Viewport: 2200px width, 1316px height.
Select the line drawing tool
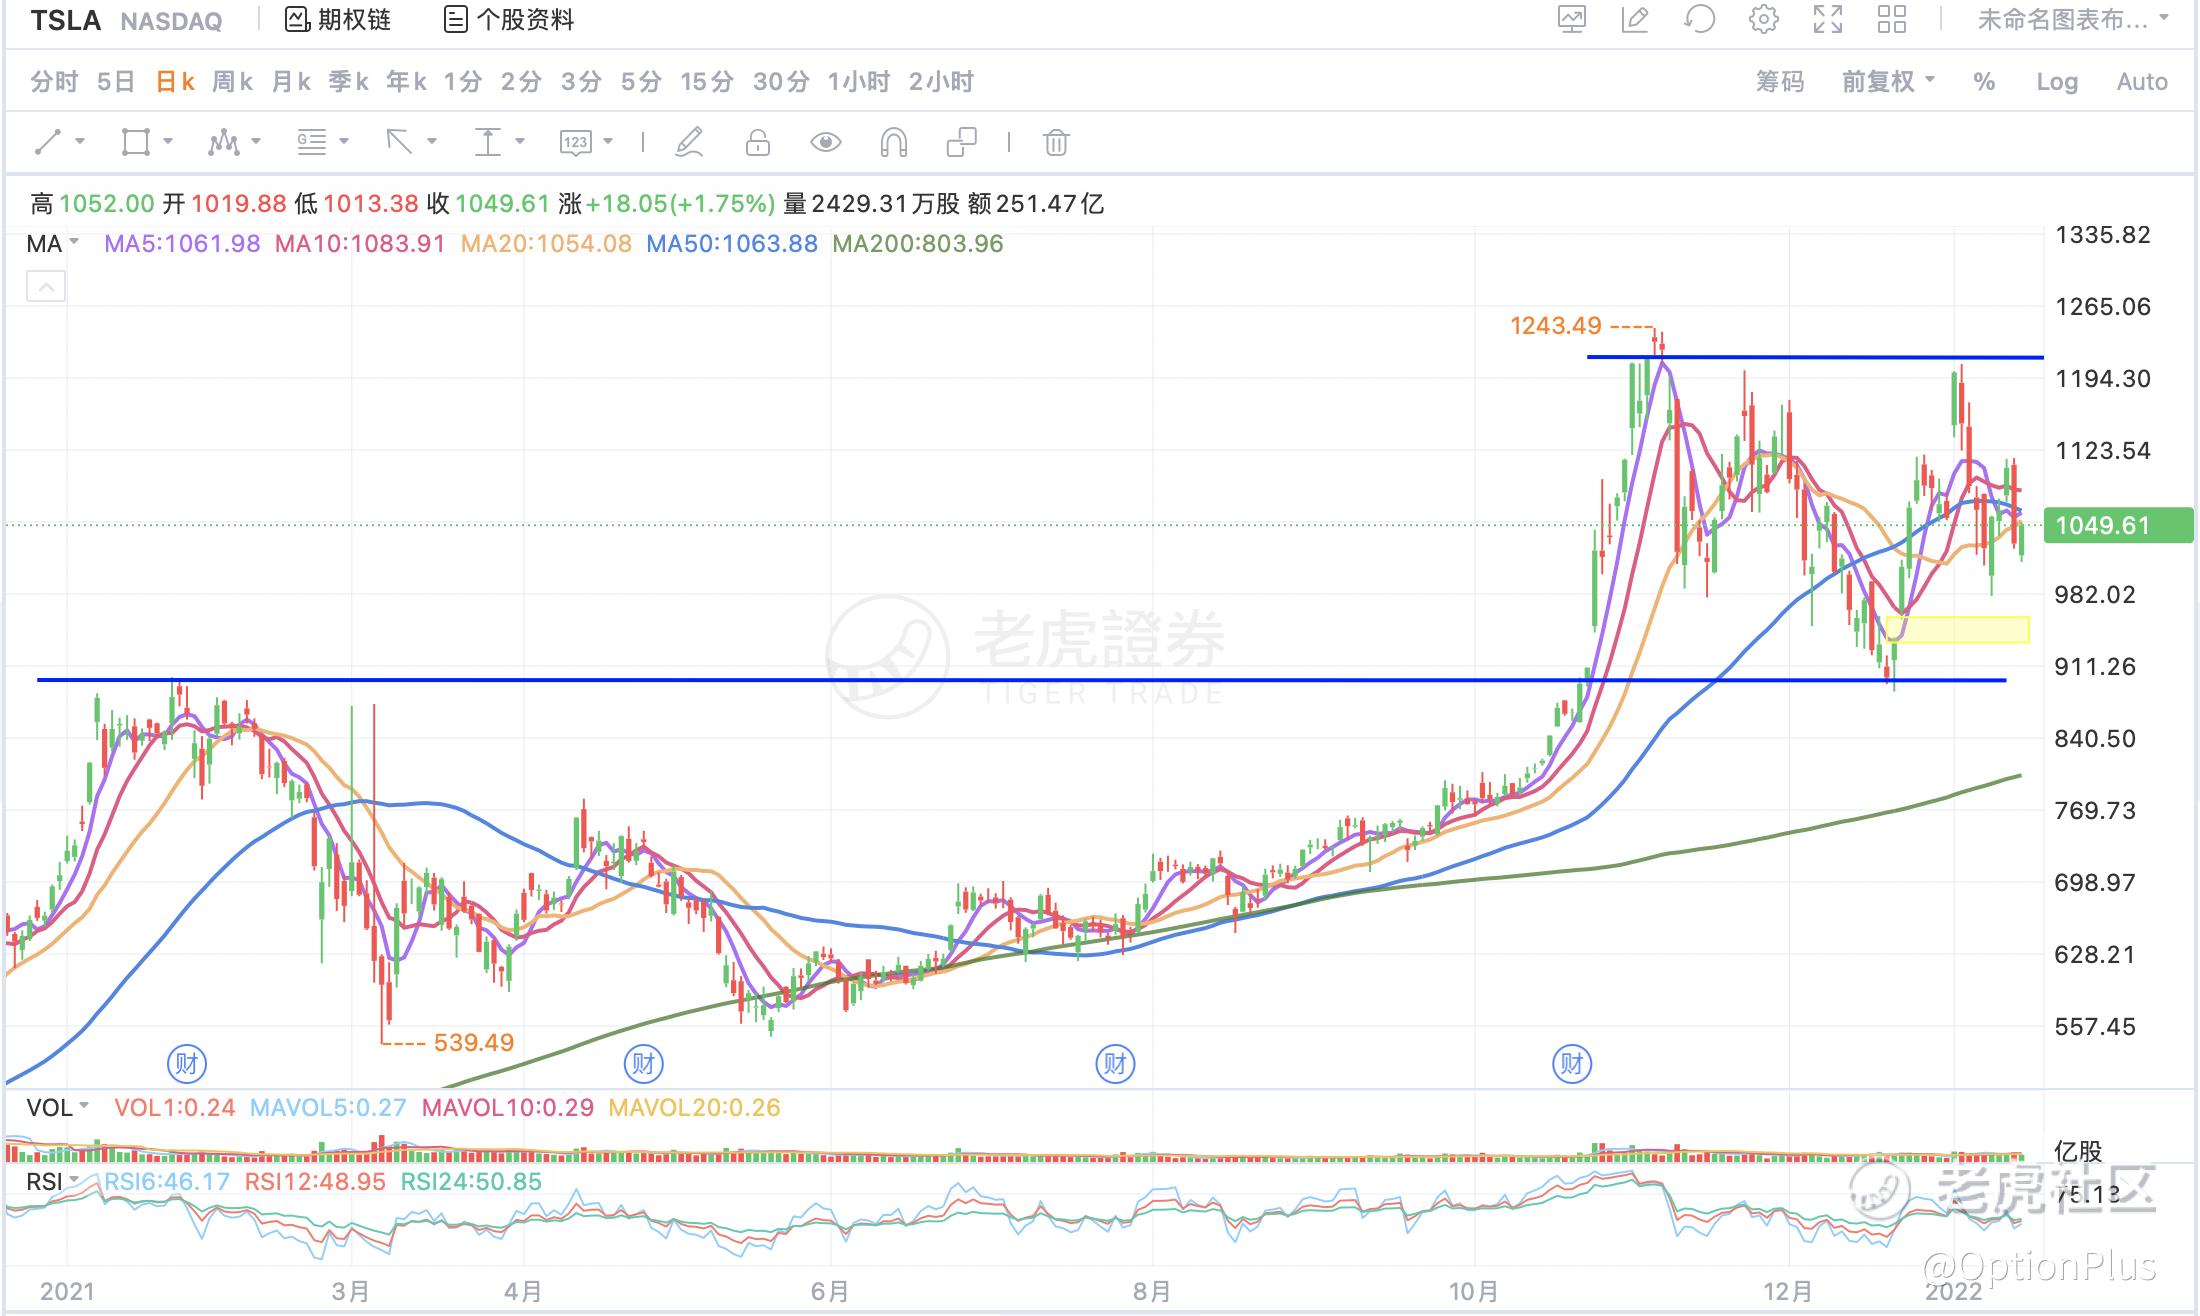pyautogui.click(x=48, y=142)
